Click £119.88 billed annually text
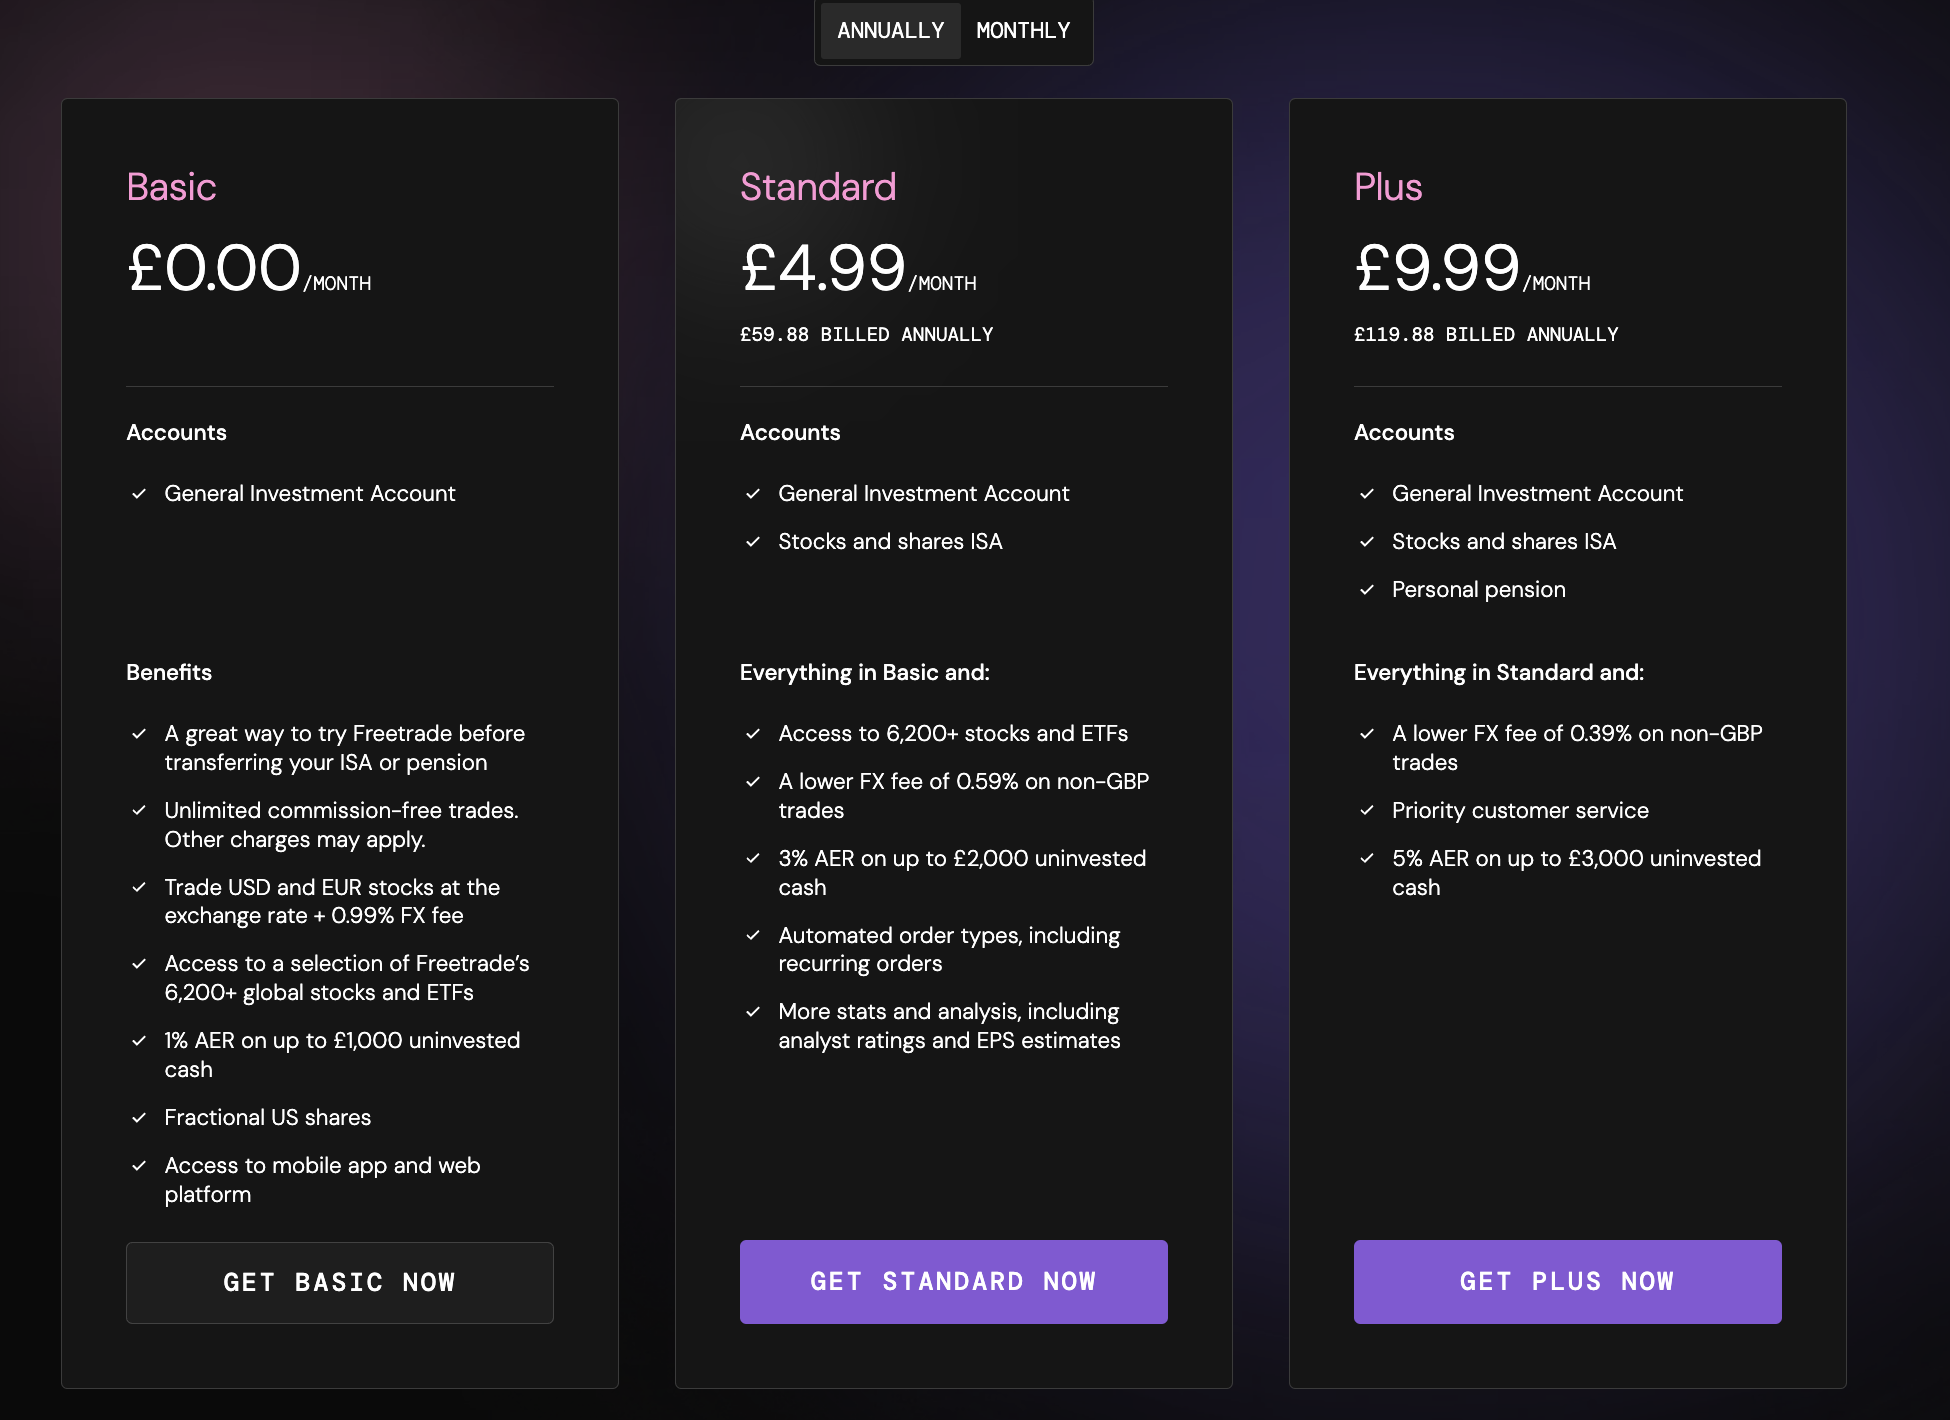This screenshot has height=1420, width=1950. click(x=1486, y=335)
